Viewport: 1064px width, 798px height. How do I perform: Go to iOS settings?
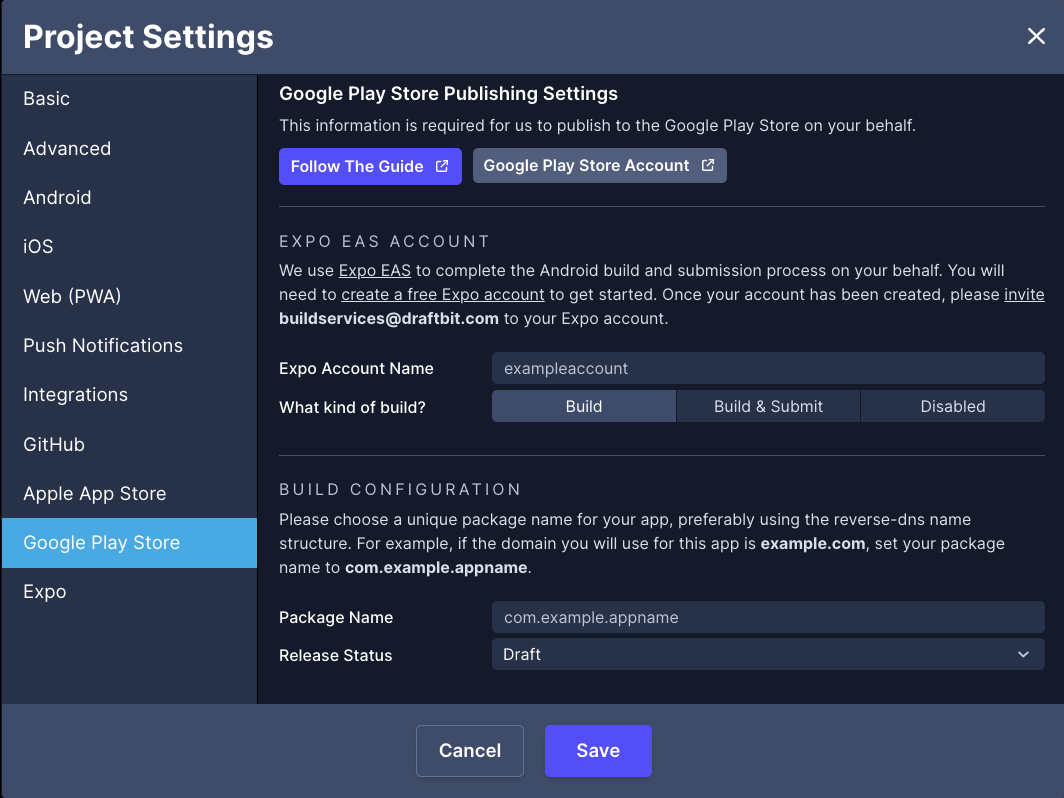[130, 247]
